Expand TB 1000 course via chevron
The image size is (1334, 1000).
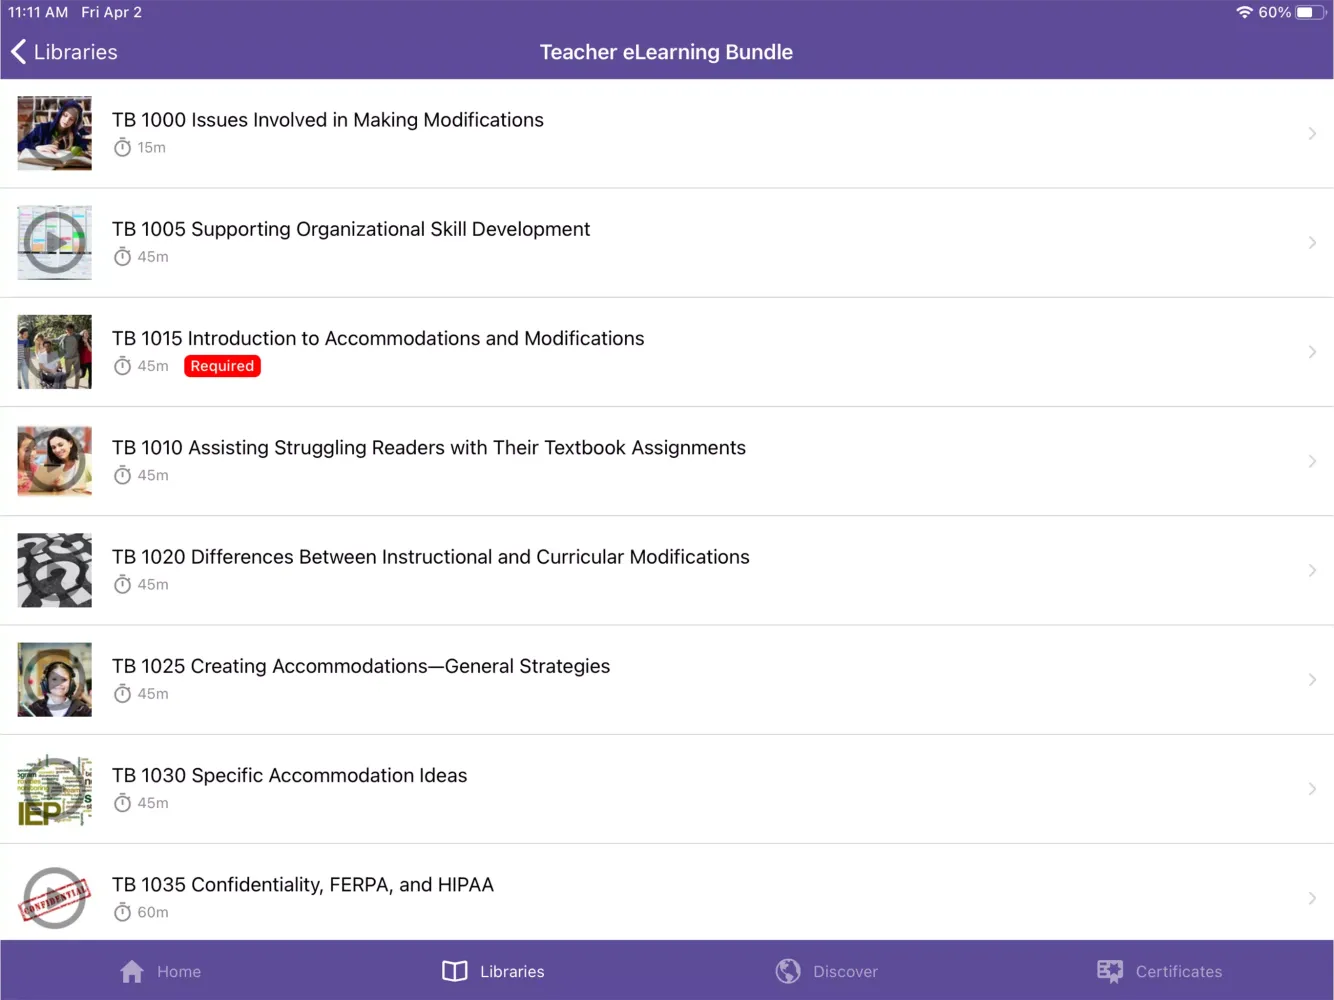(1312, 133)
